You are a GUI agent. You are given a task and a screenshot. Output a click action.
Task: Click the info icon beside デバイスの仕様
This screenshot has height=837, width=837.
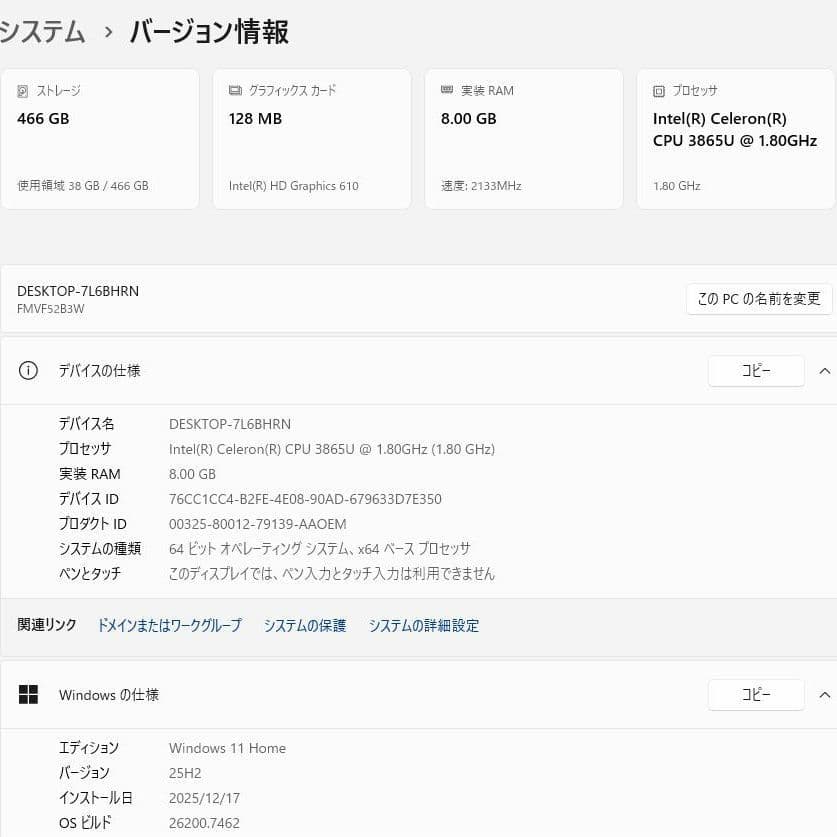click(x=26, y=370)
